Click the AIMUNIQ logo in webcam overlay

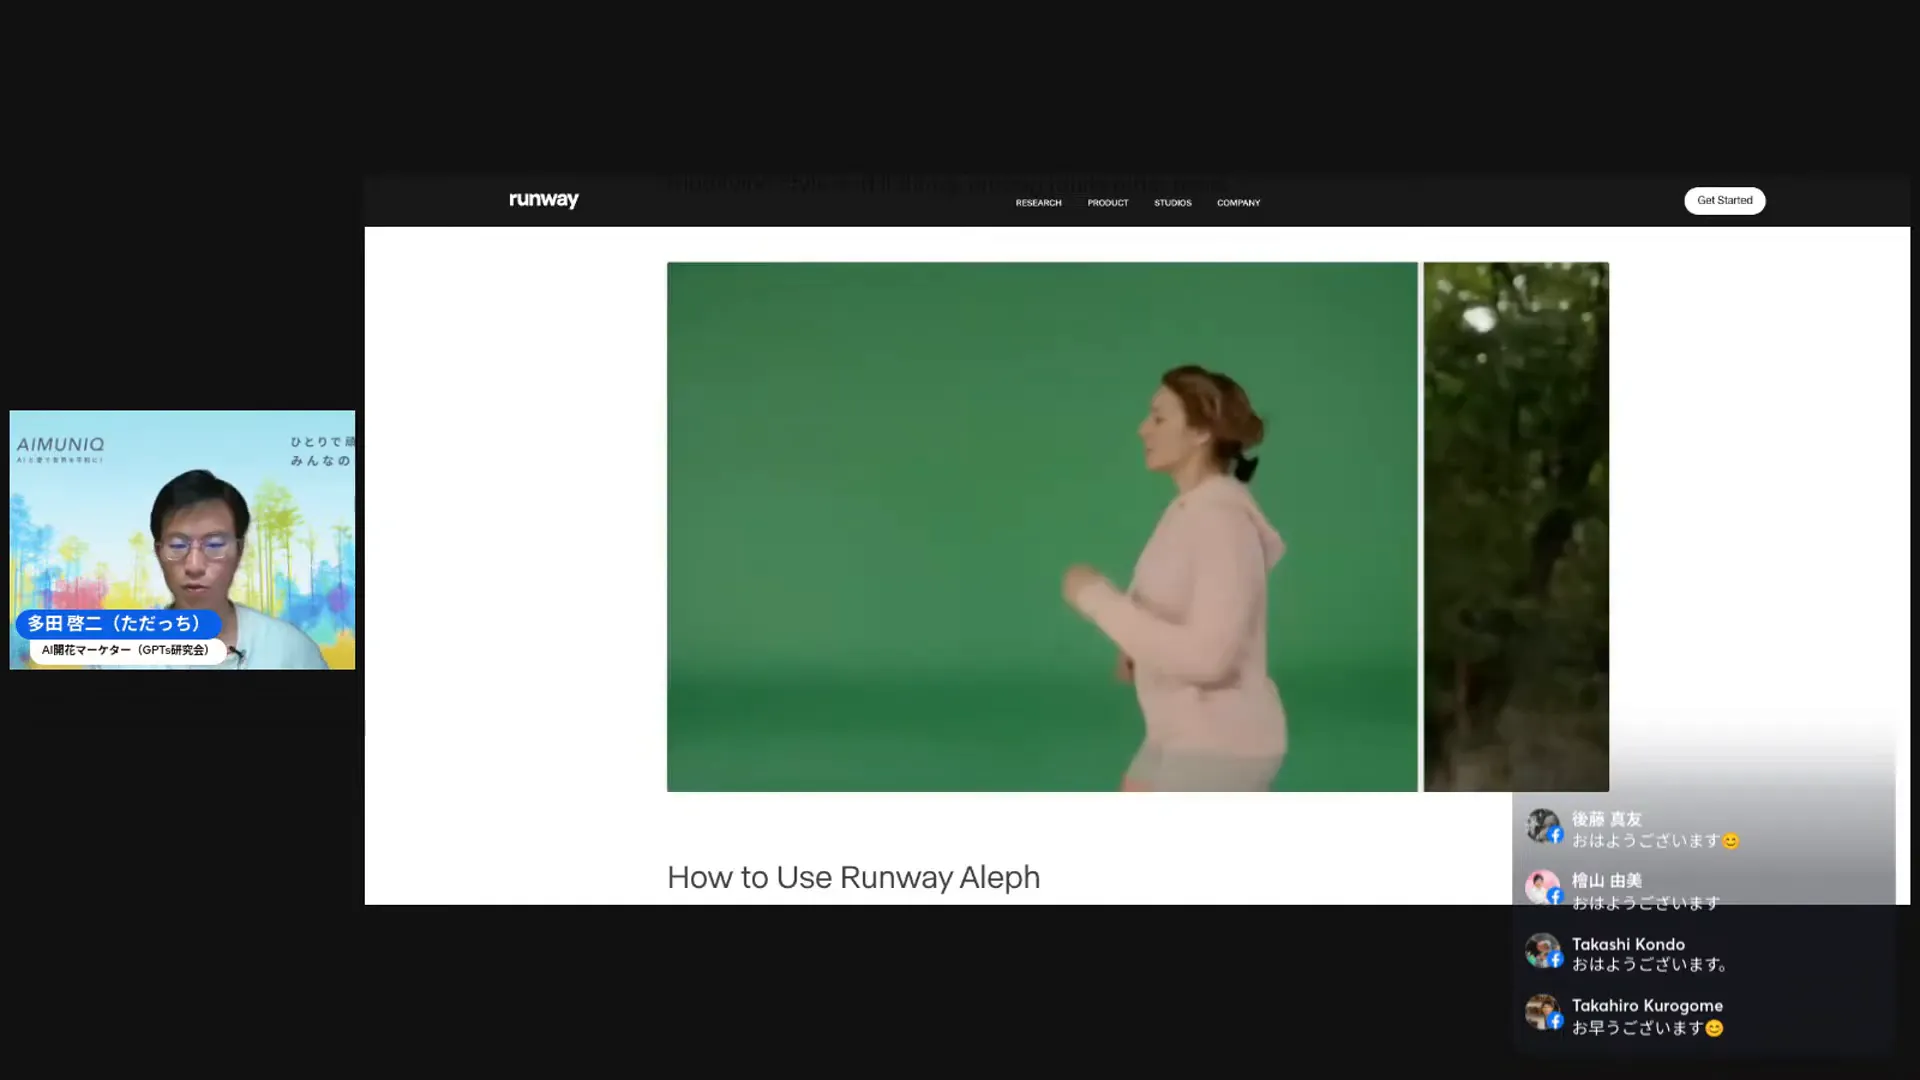[61, 444]
